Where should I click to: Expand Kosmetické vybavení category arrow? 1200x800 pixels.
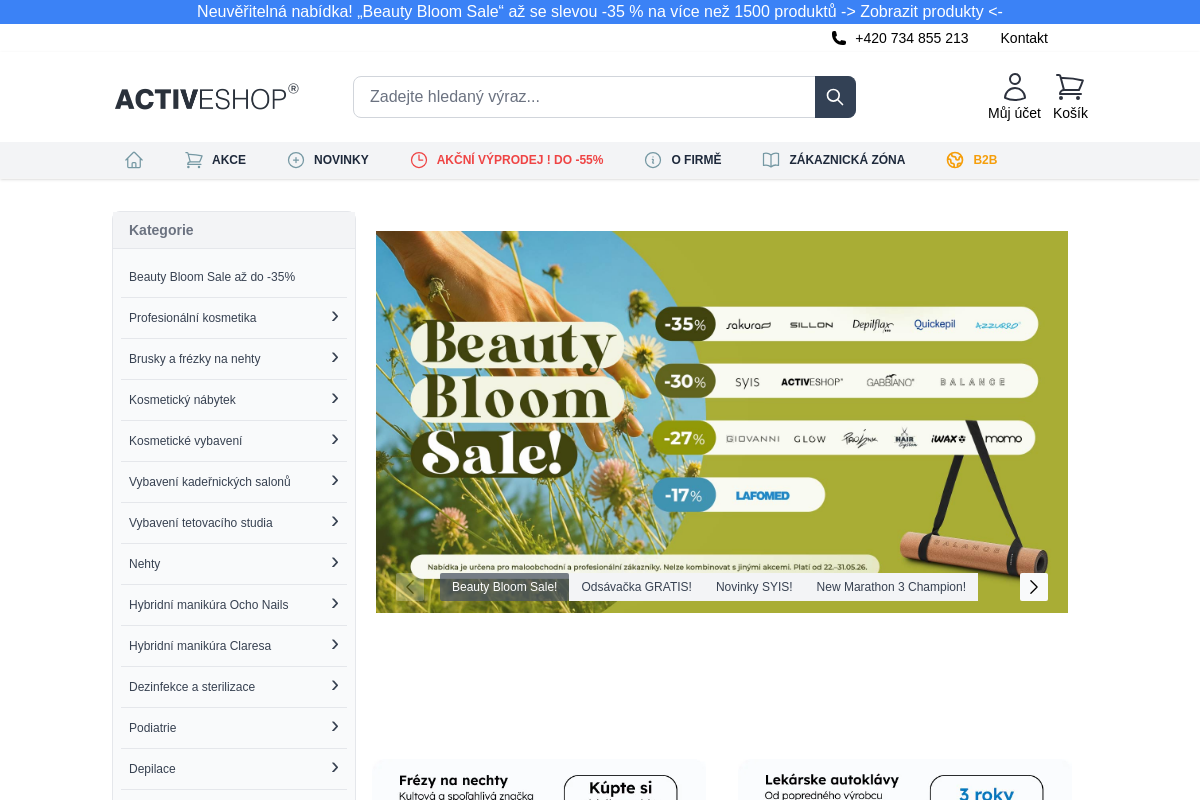(x=335, y=440)
